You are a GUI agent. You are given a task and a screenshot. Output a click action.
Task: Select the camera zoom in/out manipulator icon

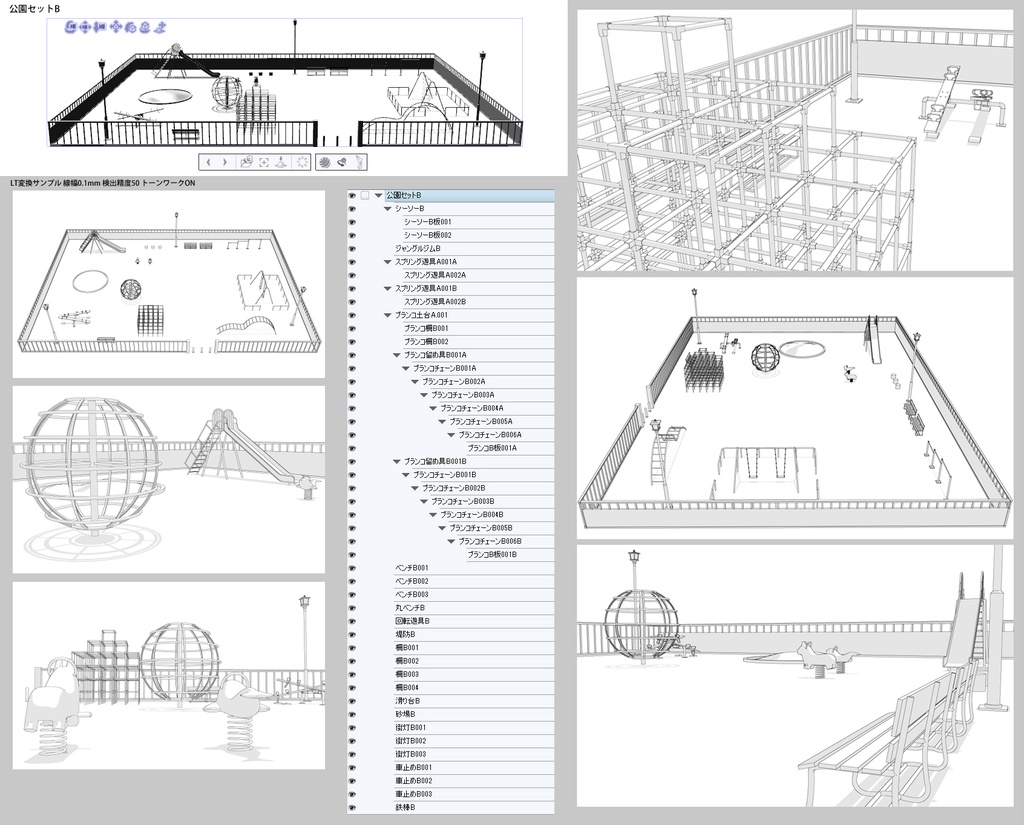coord(100,27)
